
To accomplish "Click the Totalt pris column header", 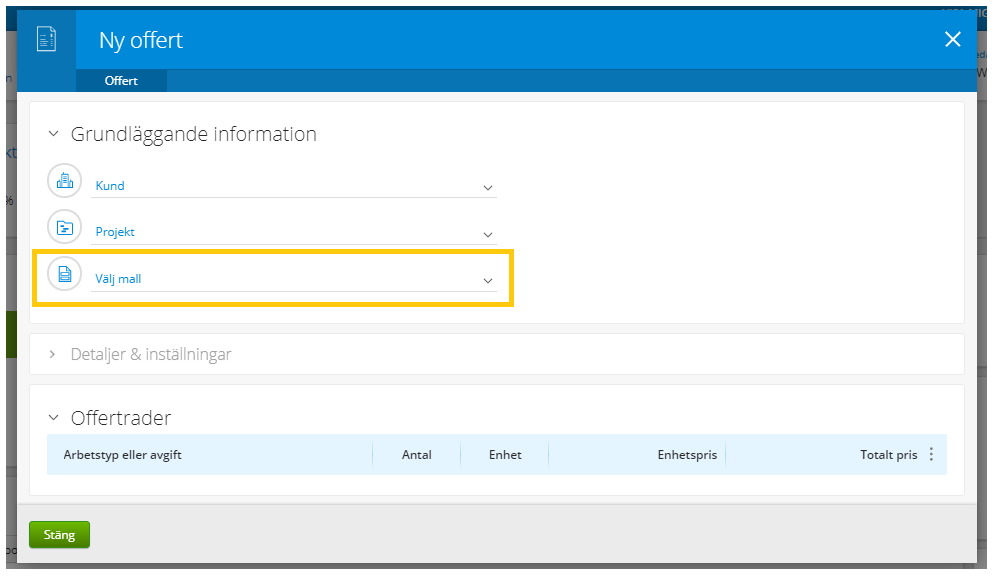I will (x=888, y=455).
